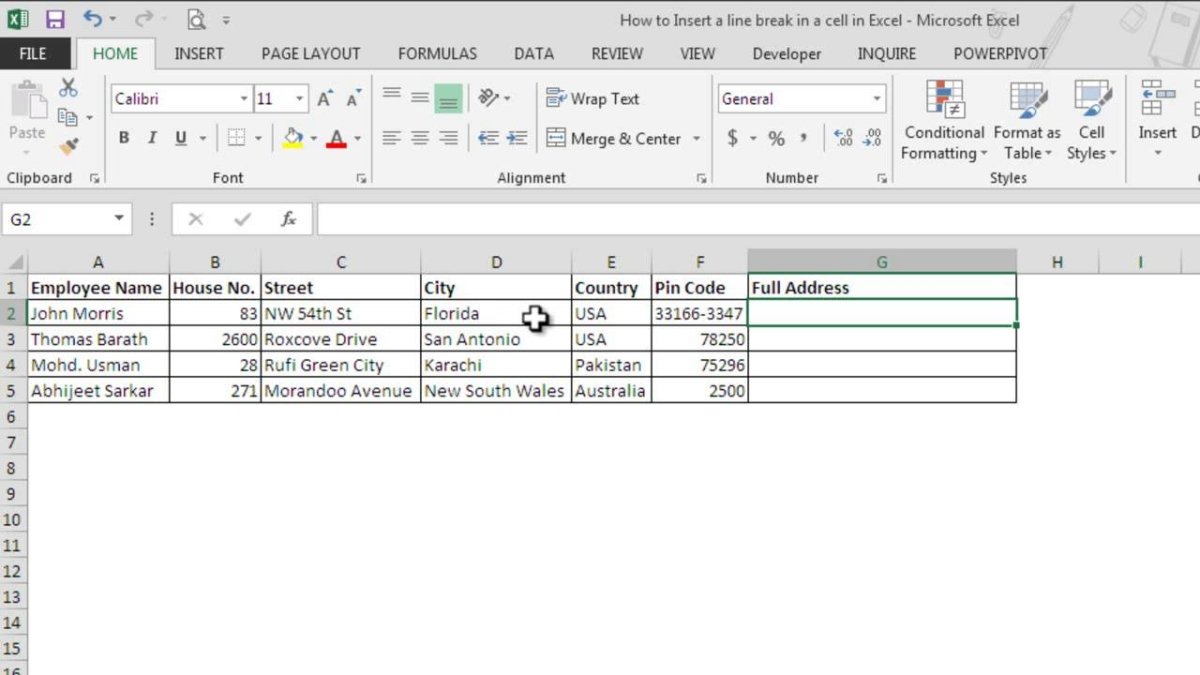This screenshot has width=1200, height=675.
Task: Open the FILE tab
Action: 33,54
